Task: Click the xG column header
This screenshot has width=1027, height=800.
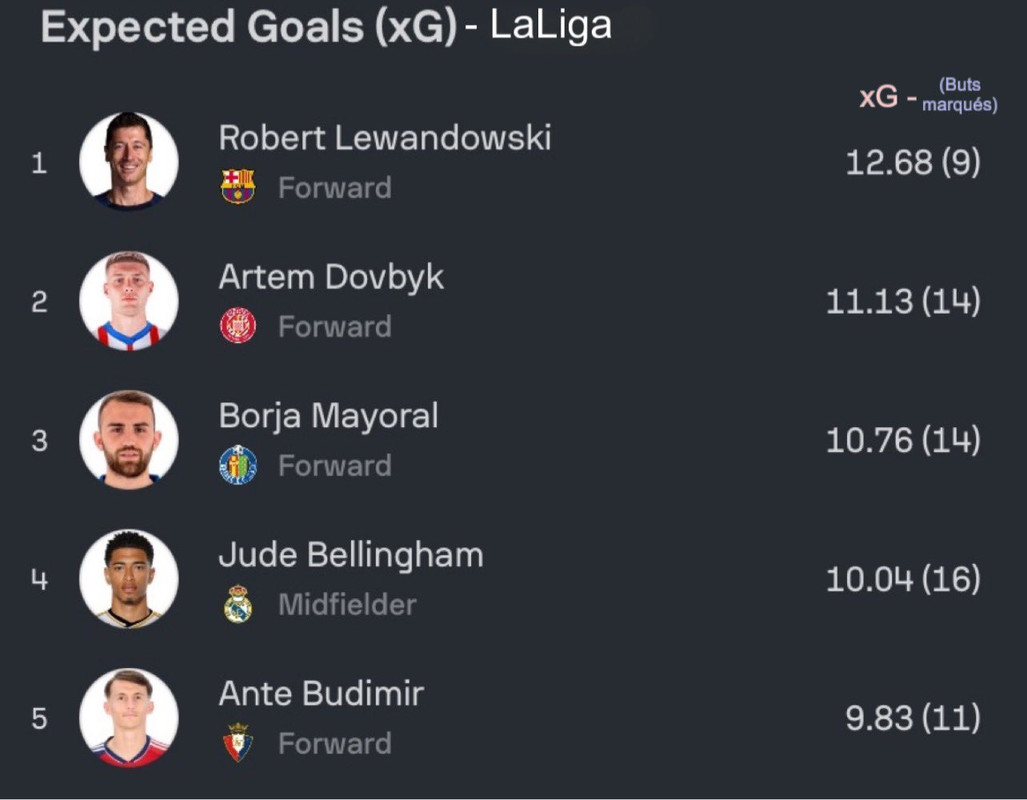Action: pos(878,97)
